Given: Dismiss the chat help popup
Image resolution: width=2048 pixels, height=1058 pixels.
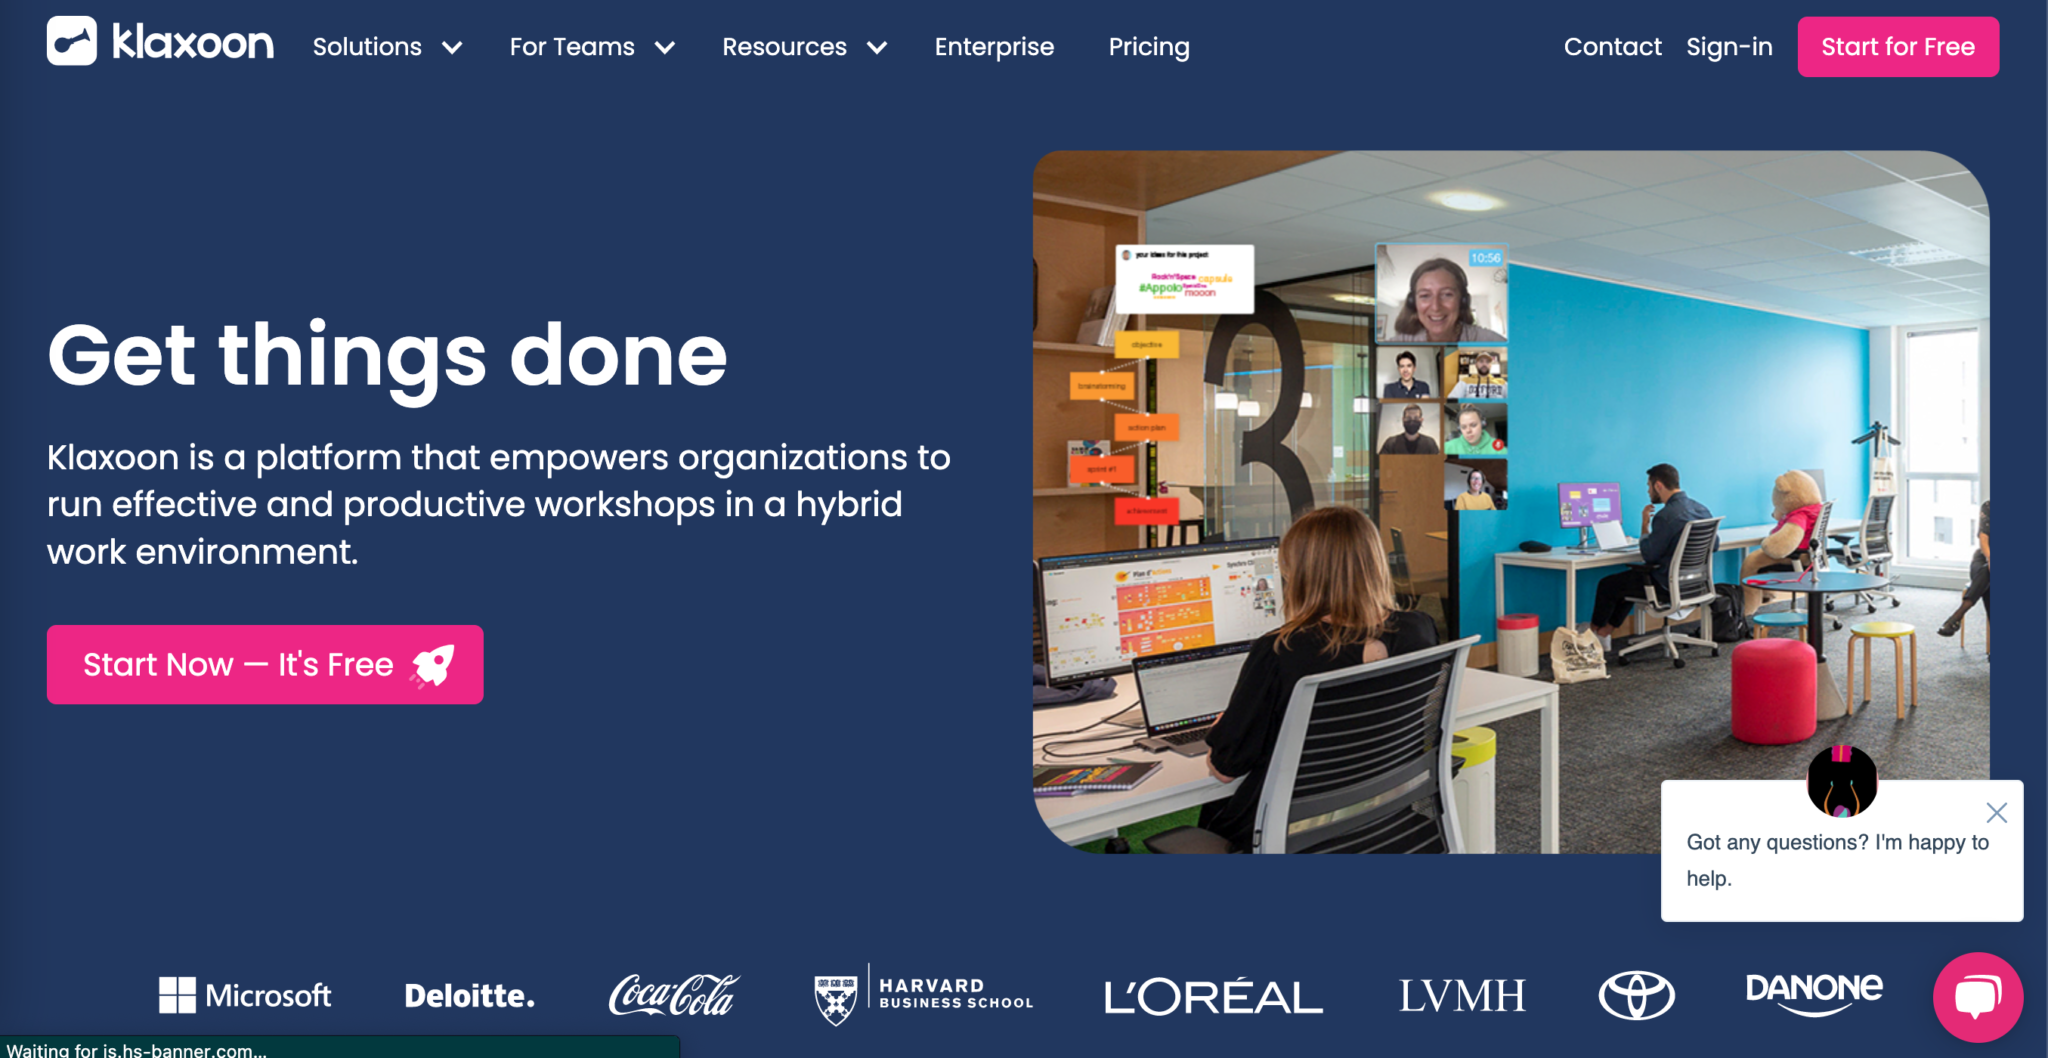Looking at the screenshot, I should coord(1996,813).
